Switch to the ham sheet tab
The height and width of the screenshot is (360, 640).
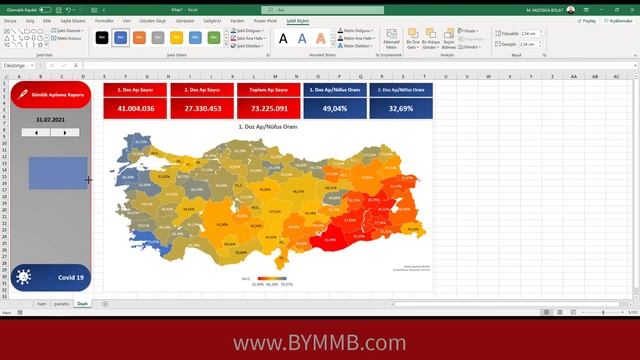click(42, 304)
